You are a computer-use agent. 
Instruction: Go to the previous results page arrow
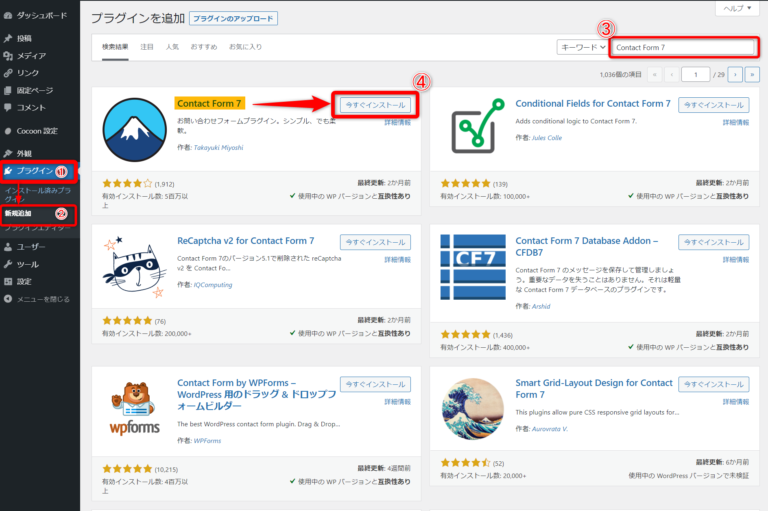pyautogui.click(x=672, y=74)
